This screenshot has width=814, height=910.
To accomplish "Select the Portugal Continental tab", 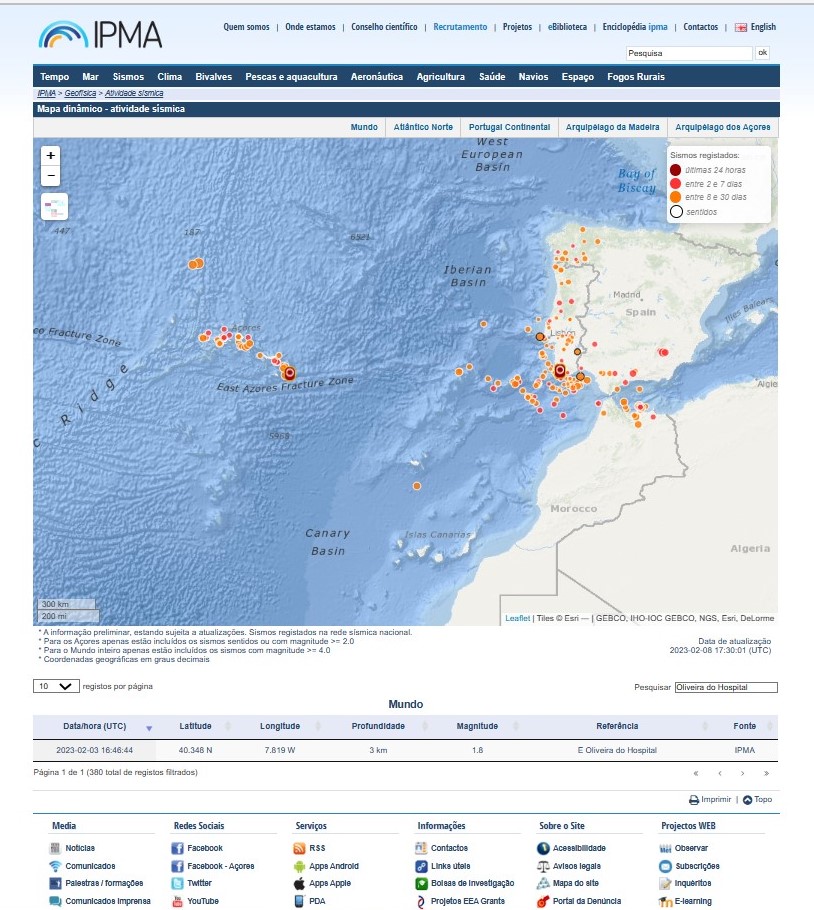I will [x=509, y=127].
